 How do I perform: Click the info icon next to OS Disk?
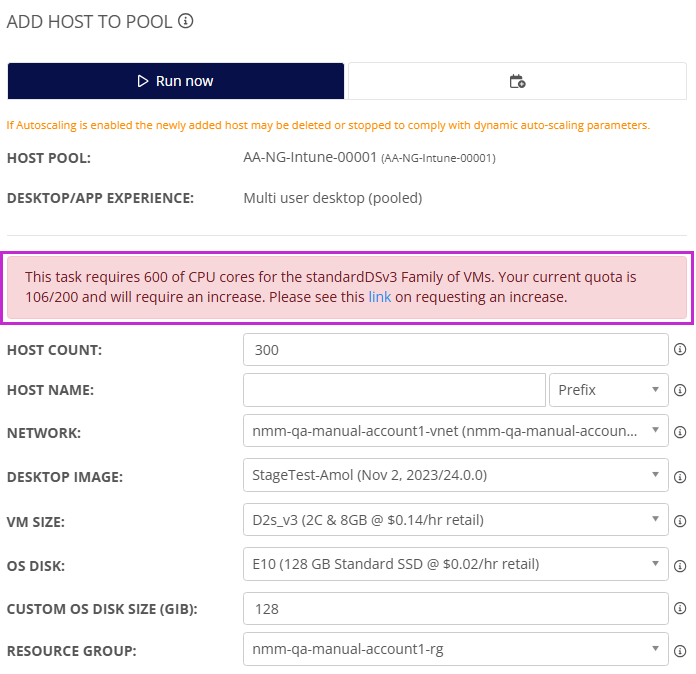click(x=680, y=564)
